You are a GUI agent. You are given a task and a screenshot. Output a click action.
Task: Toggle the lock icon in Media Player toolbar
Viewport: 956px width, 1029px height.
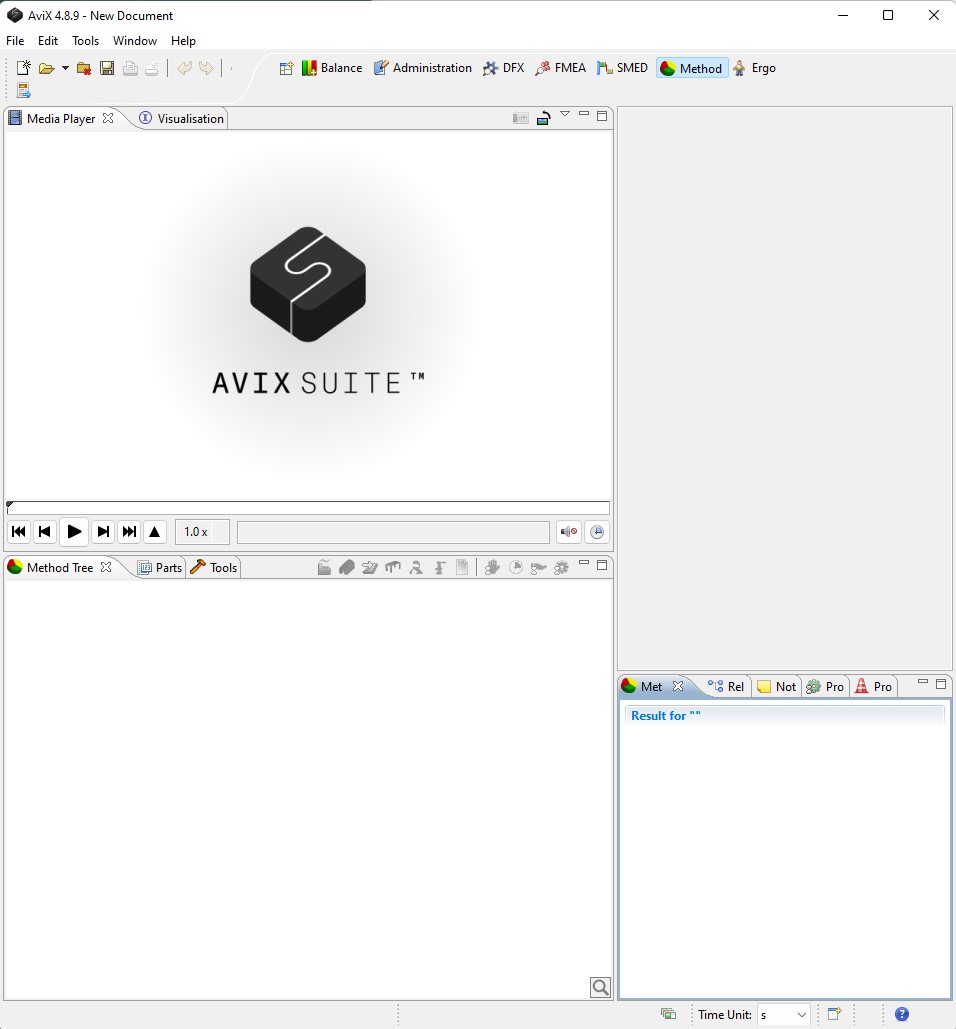pyautogui.click(x=543, y=118)
